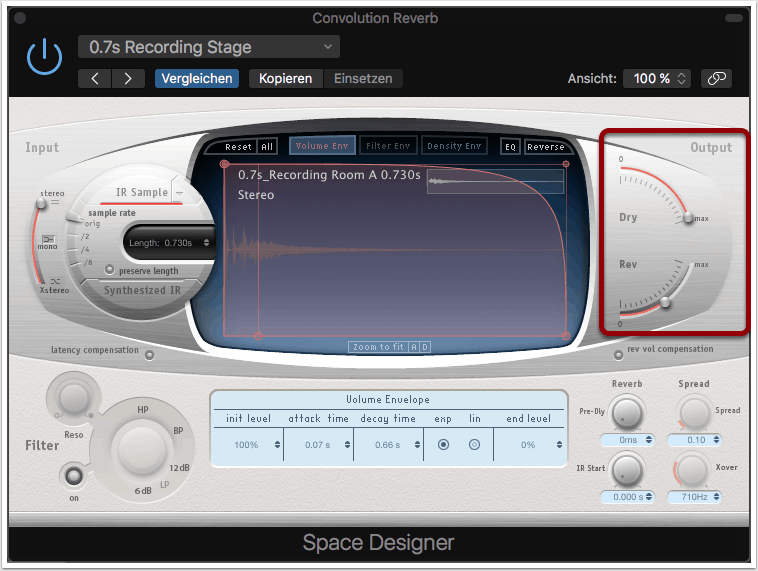Enable latency compensation

(150, 354)
